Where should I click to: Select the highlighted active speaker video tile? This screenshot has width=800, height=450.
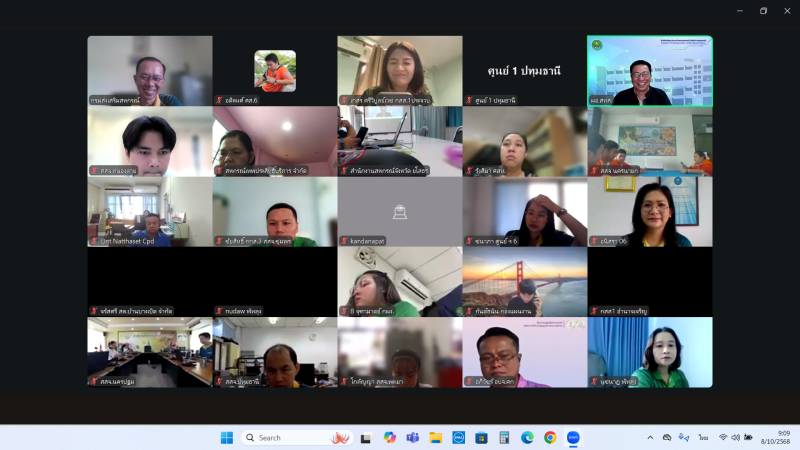click(649, 71)
